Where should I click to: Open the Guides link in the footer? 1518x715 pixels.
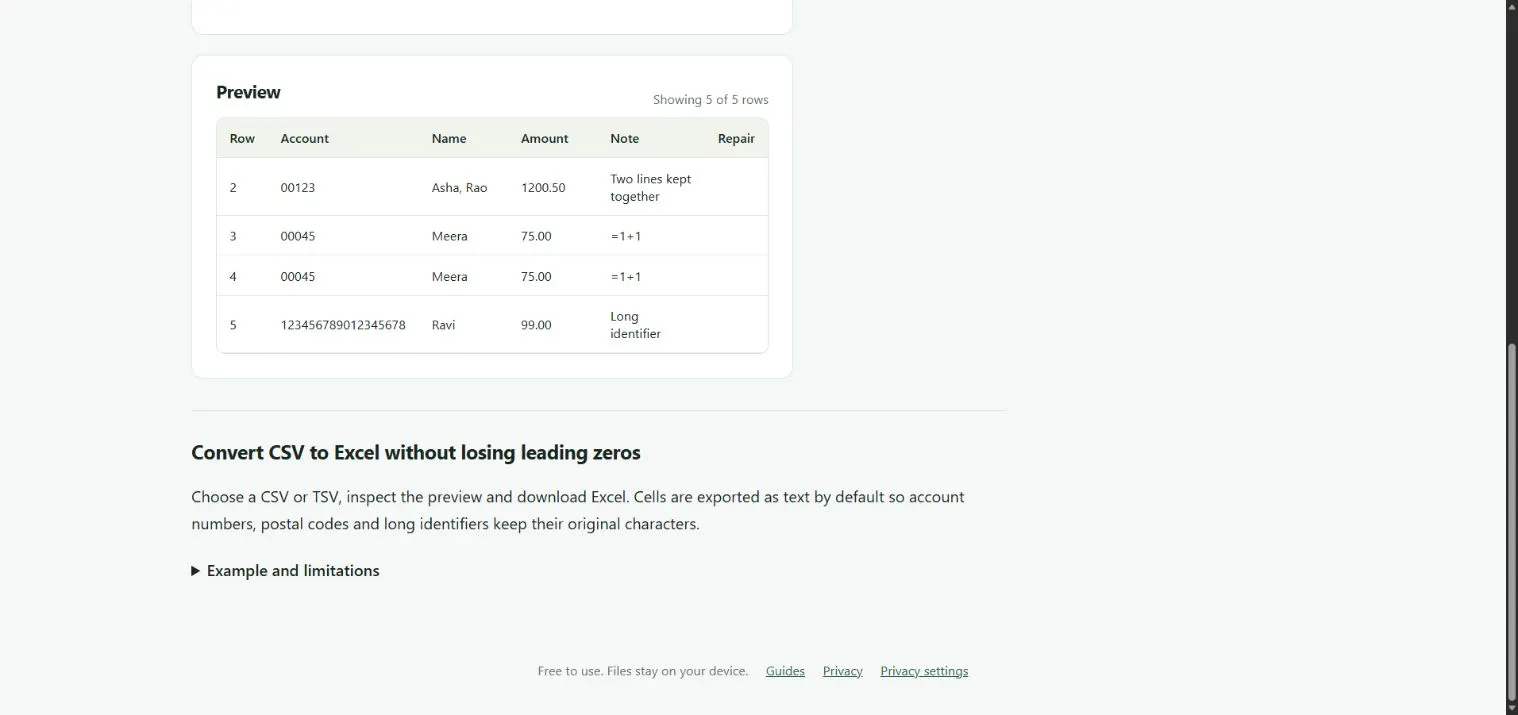point(785,671)
